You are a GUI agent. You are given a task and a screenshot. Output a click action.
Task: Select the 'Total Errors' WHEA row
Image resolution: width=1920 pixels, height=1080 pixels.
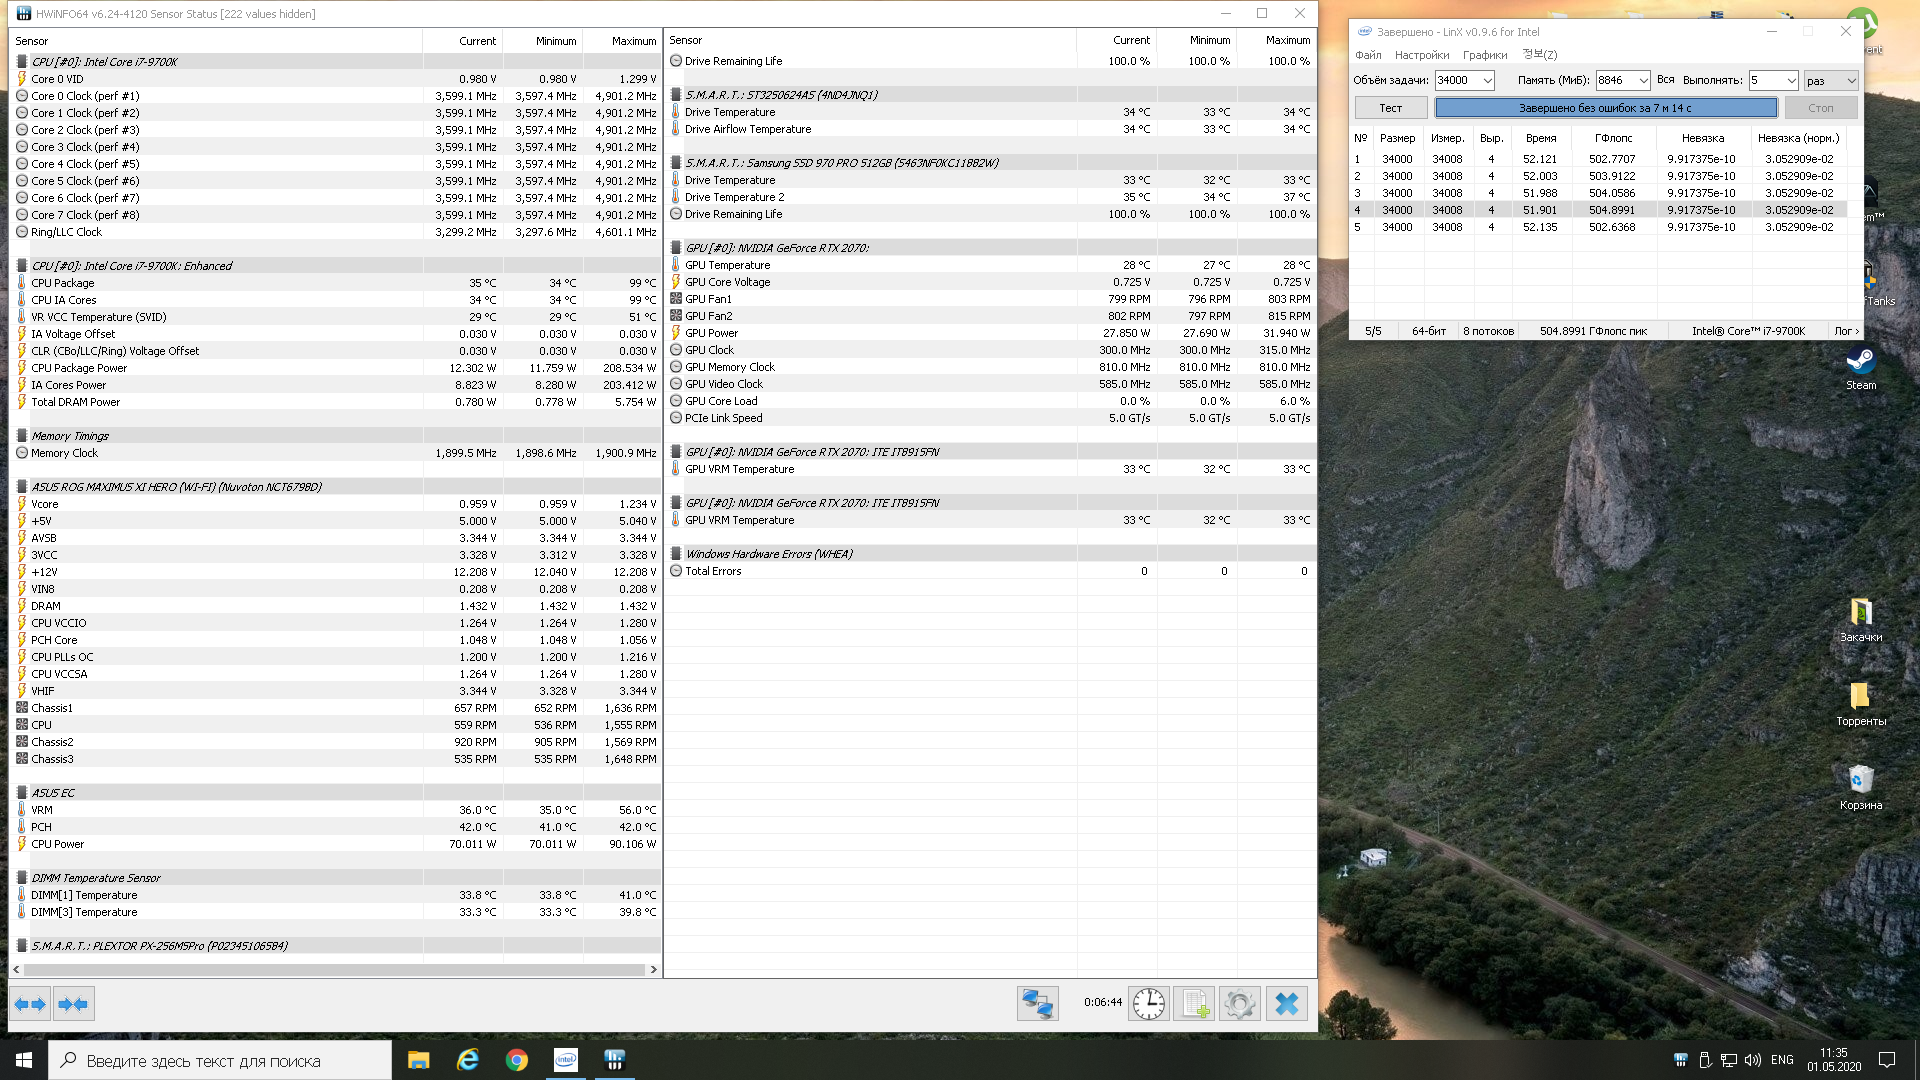coord(990,571)
